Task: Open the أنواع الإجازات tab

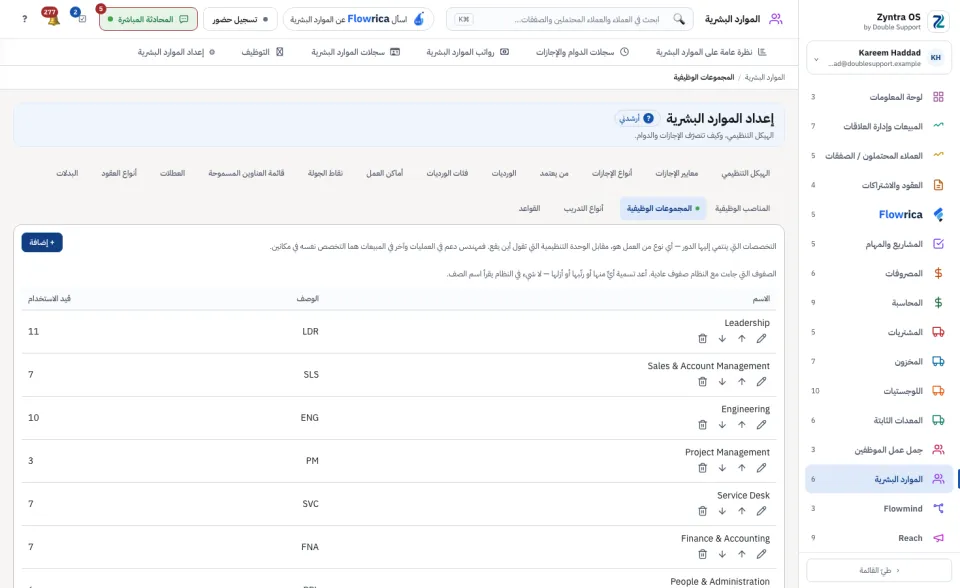Action: pyautogui.click(x=612, y=173)
